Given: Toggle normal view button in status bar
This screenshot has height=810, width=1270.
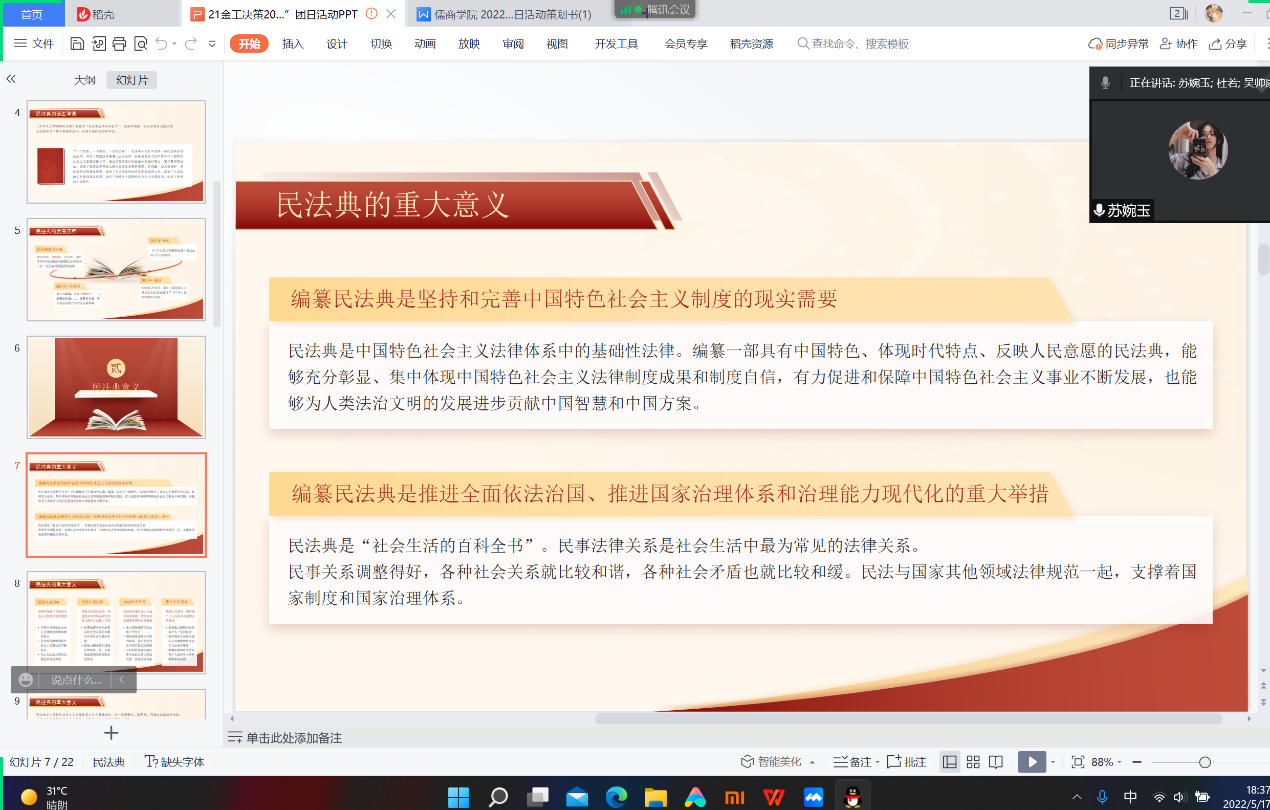Looking at the screenshot, I should pos(949,762).
